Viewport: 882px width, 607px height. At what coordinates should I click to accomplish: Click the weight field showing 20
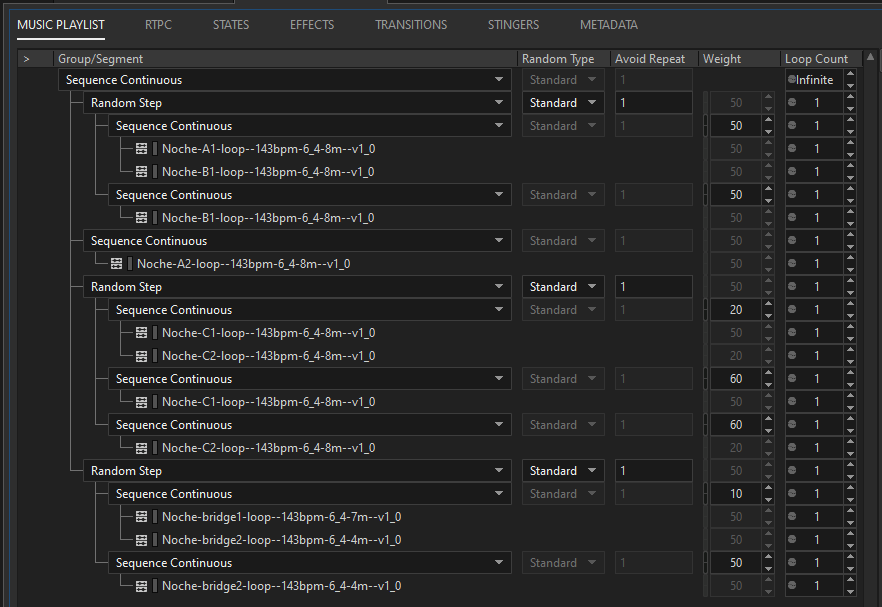coord(736,310)
